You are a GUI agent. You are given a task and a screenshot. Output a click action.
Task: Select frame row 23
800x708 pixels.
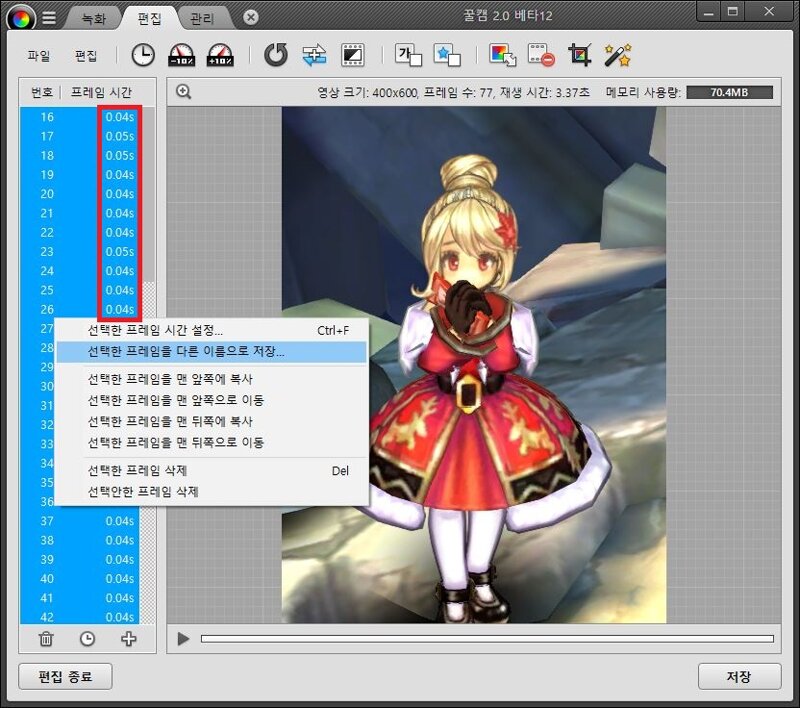point(80,252)
